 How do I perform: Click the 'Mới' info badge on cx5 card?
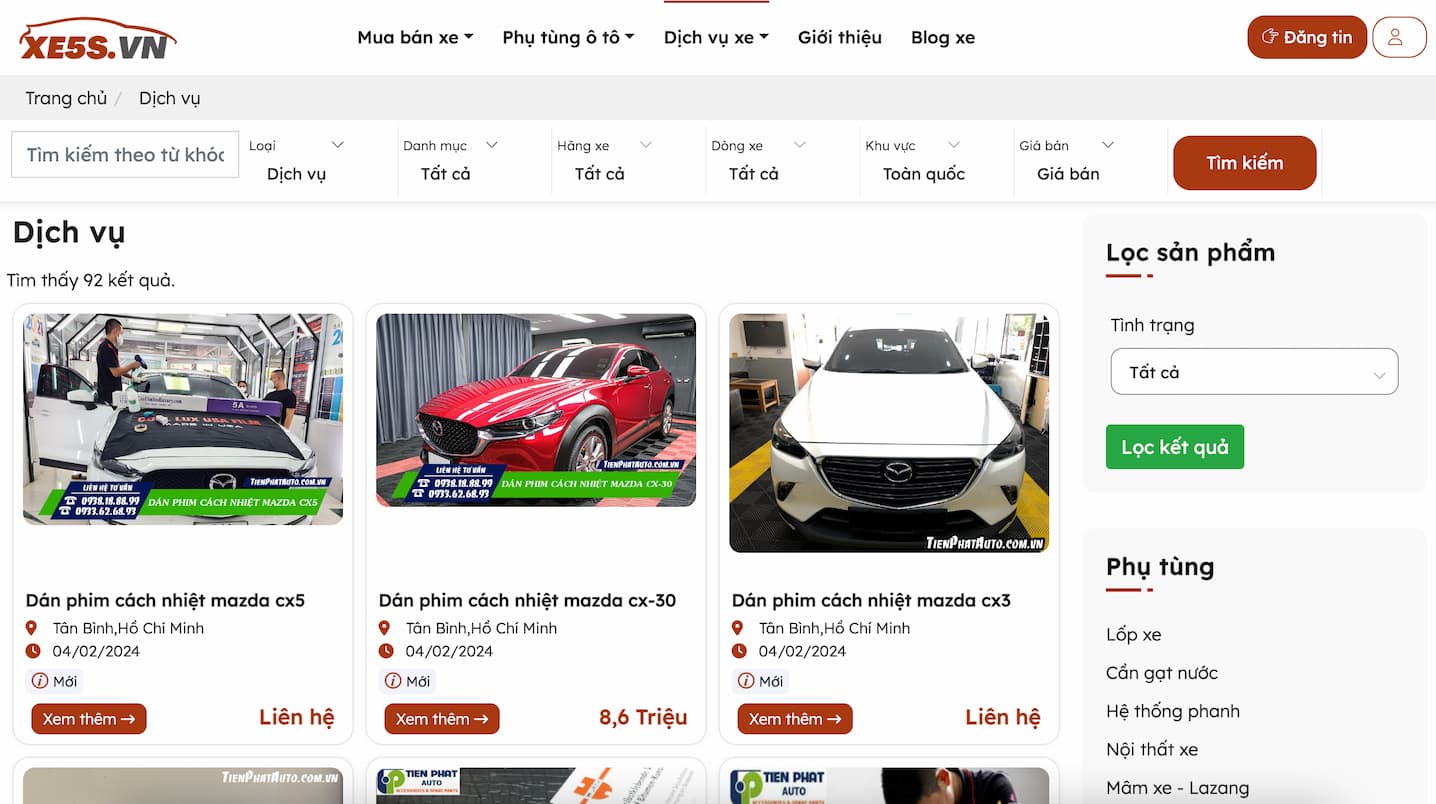tap(54, 681)
